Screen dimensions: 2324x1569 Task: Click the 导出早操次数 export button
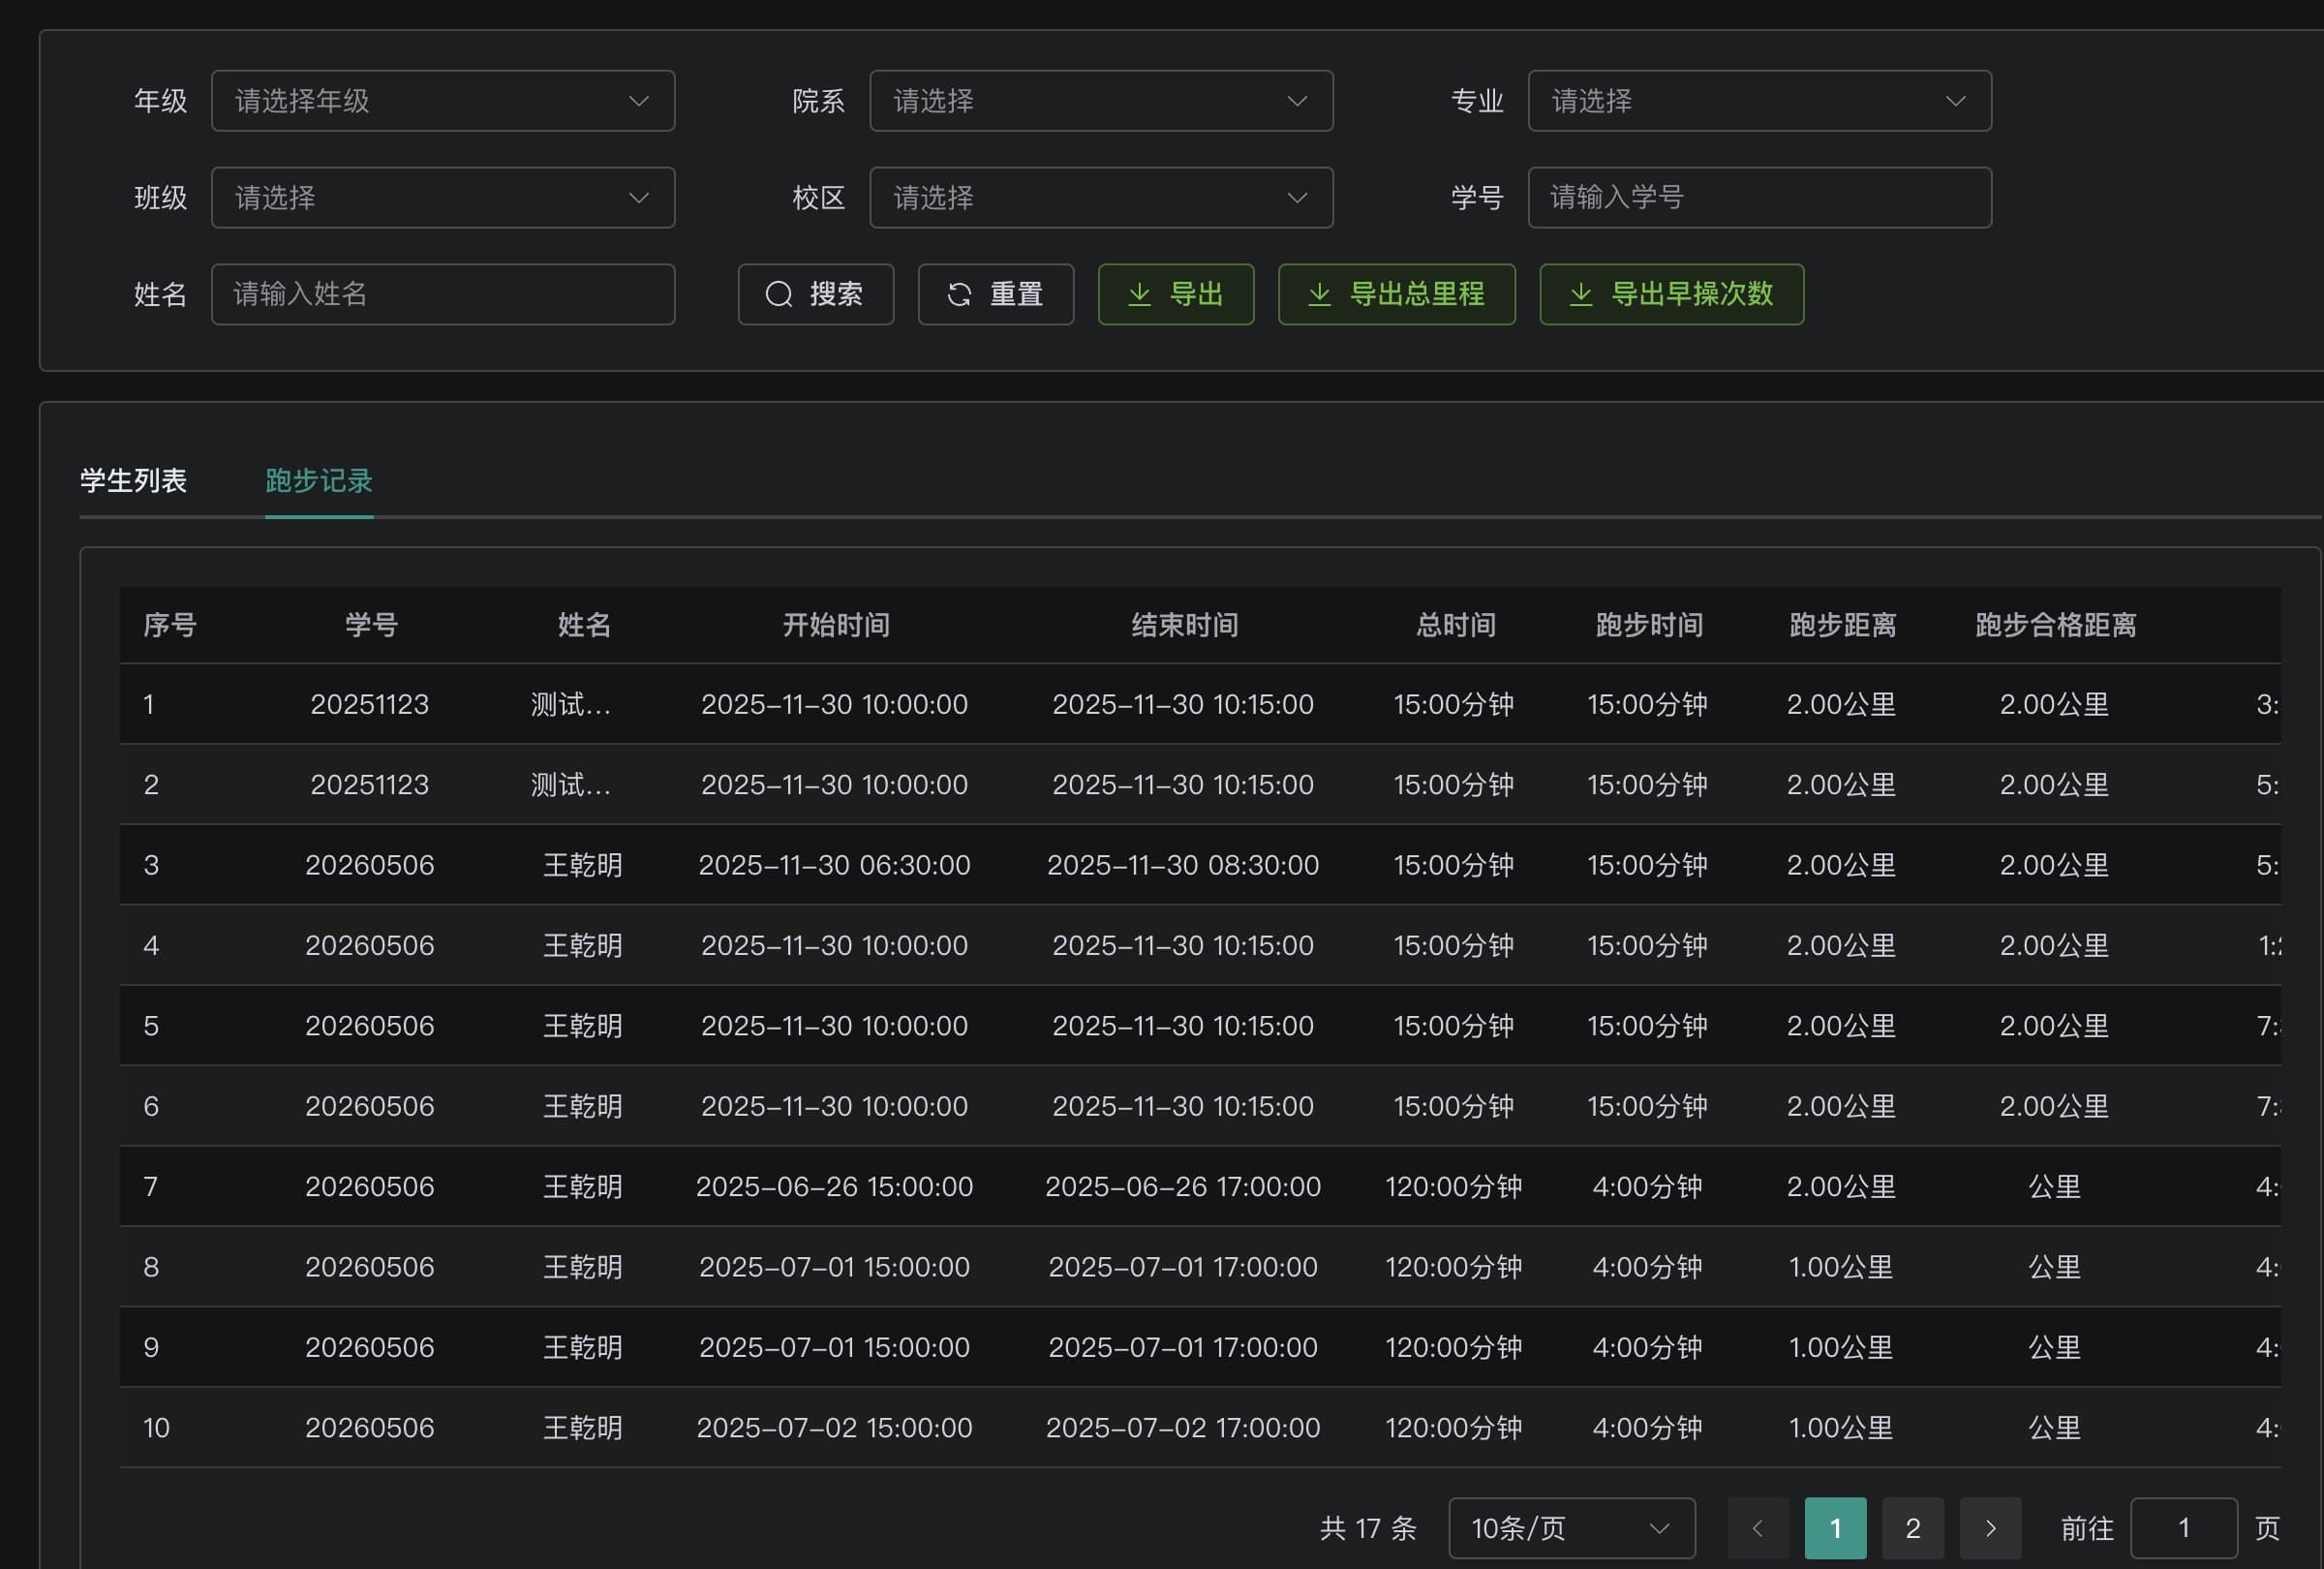[1672, 294]
